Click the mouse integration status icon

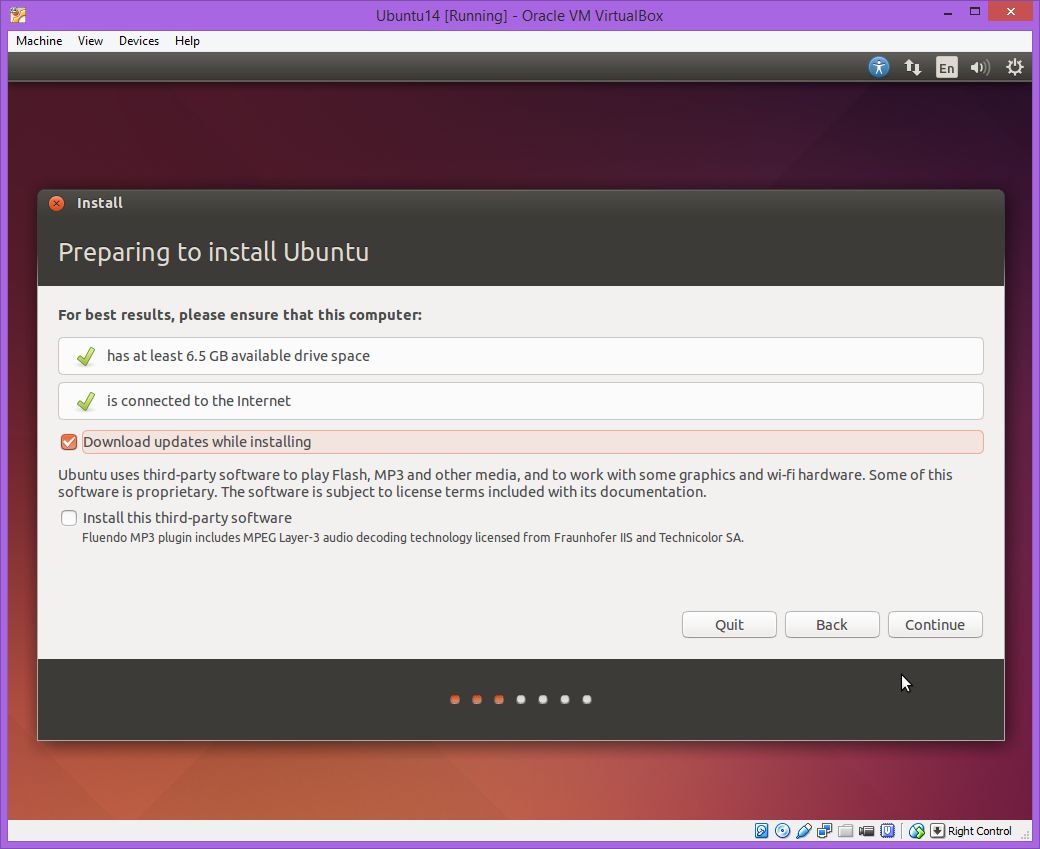point(917,830)
